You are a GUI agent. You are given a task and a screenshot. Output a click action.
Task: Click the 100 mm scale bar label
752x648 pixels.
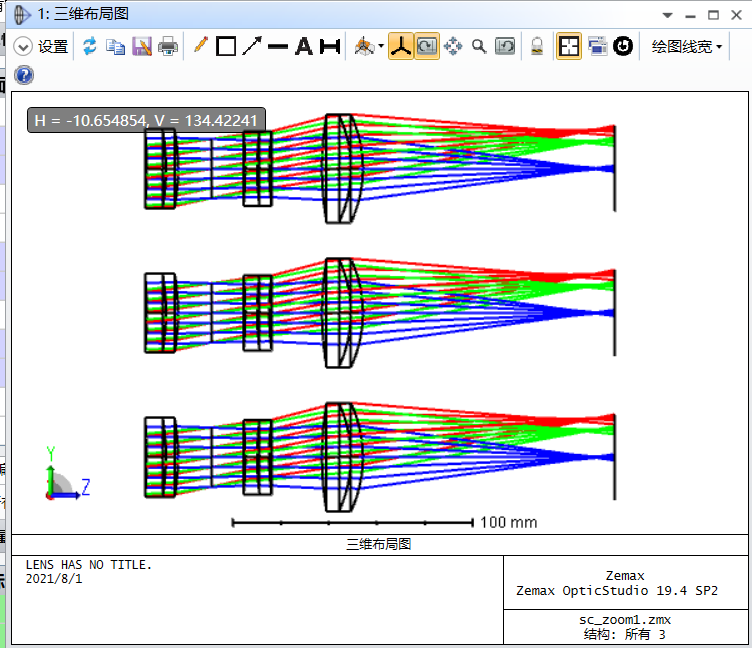[508, 522]
